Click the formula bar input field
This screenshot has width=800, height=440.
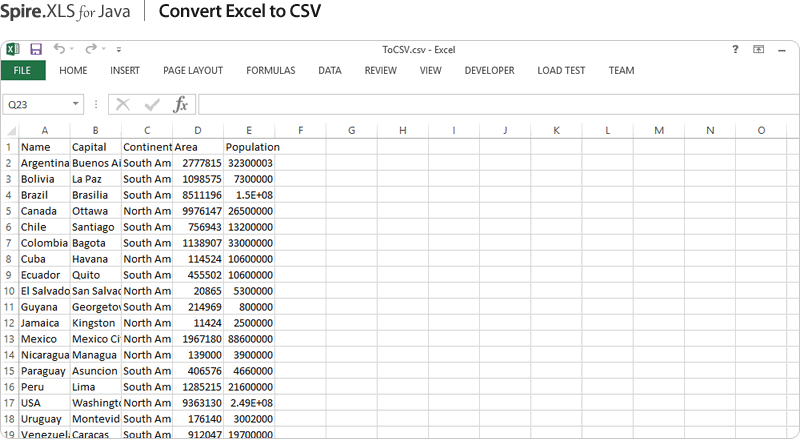[490, 105]
